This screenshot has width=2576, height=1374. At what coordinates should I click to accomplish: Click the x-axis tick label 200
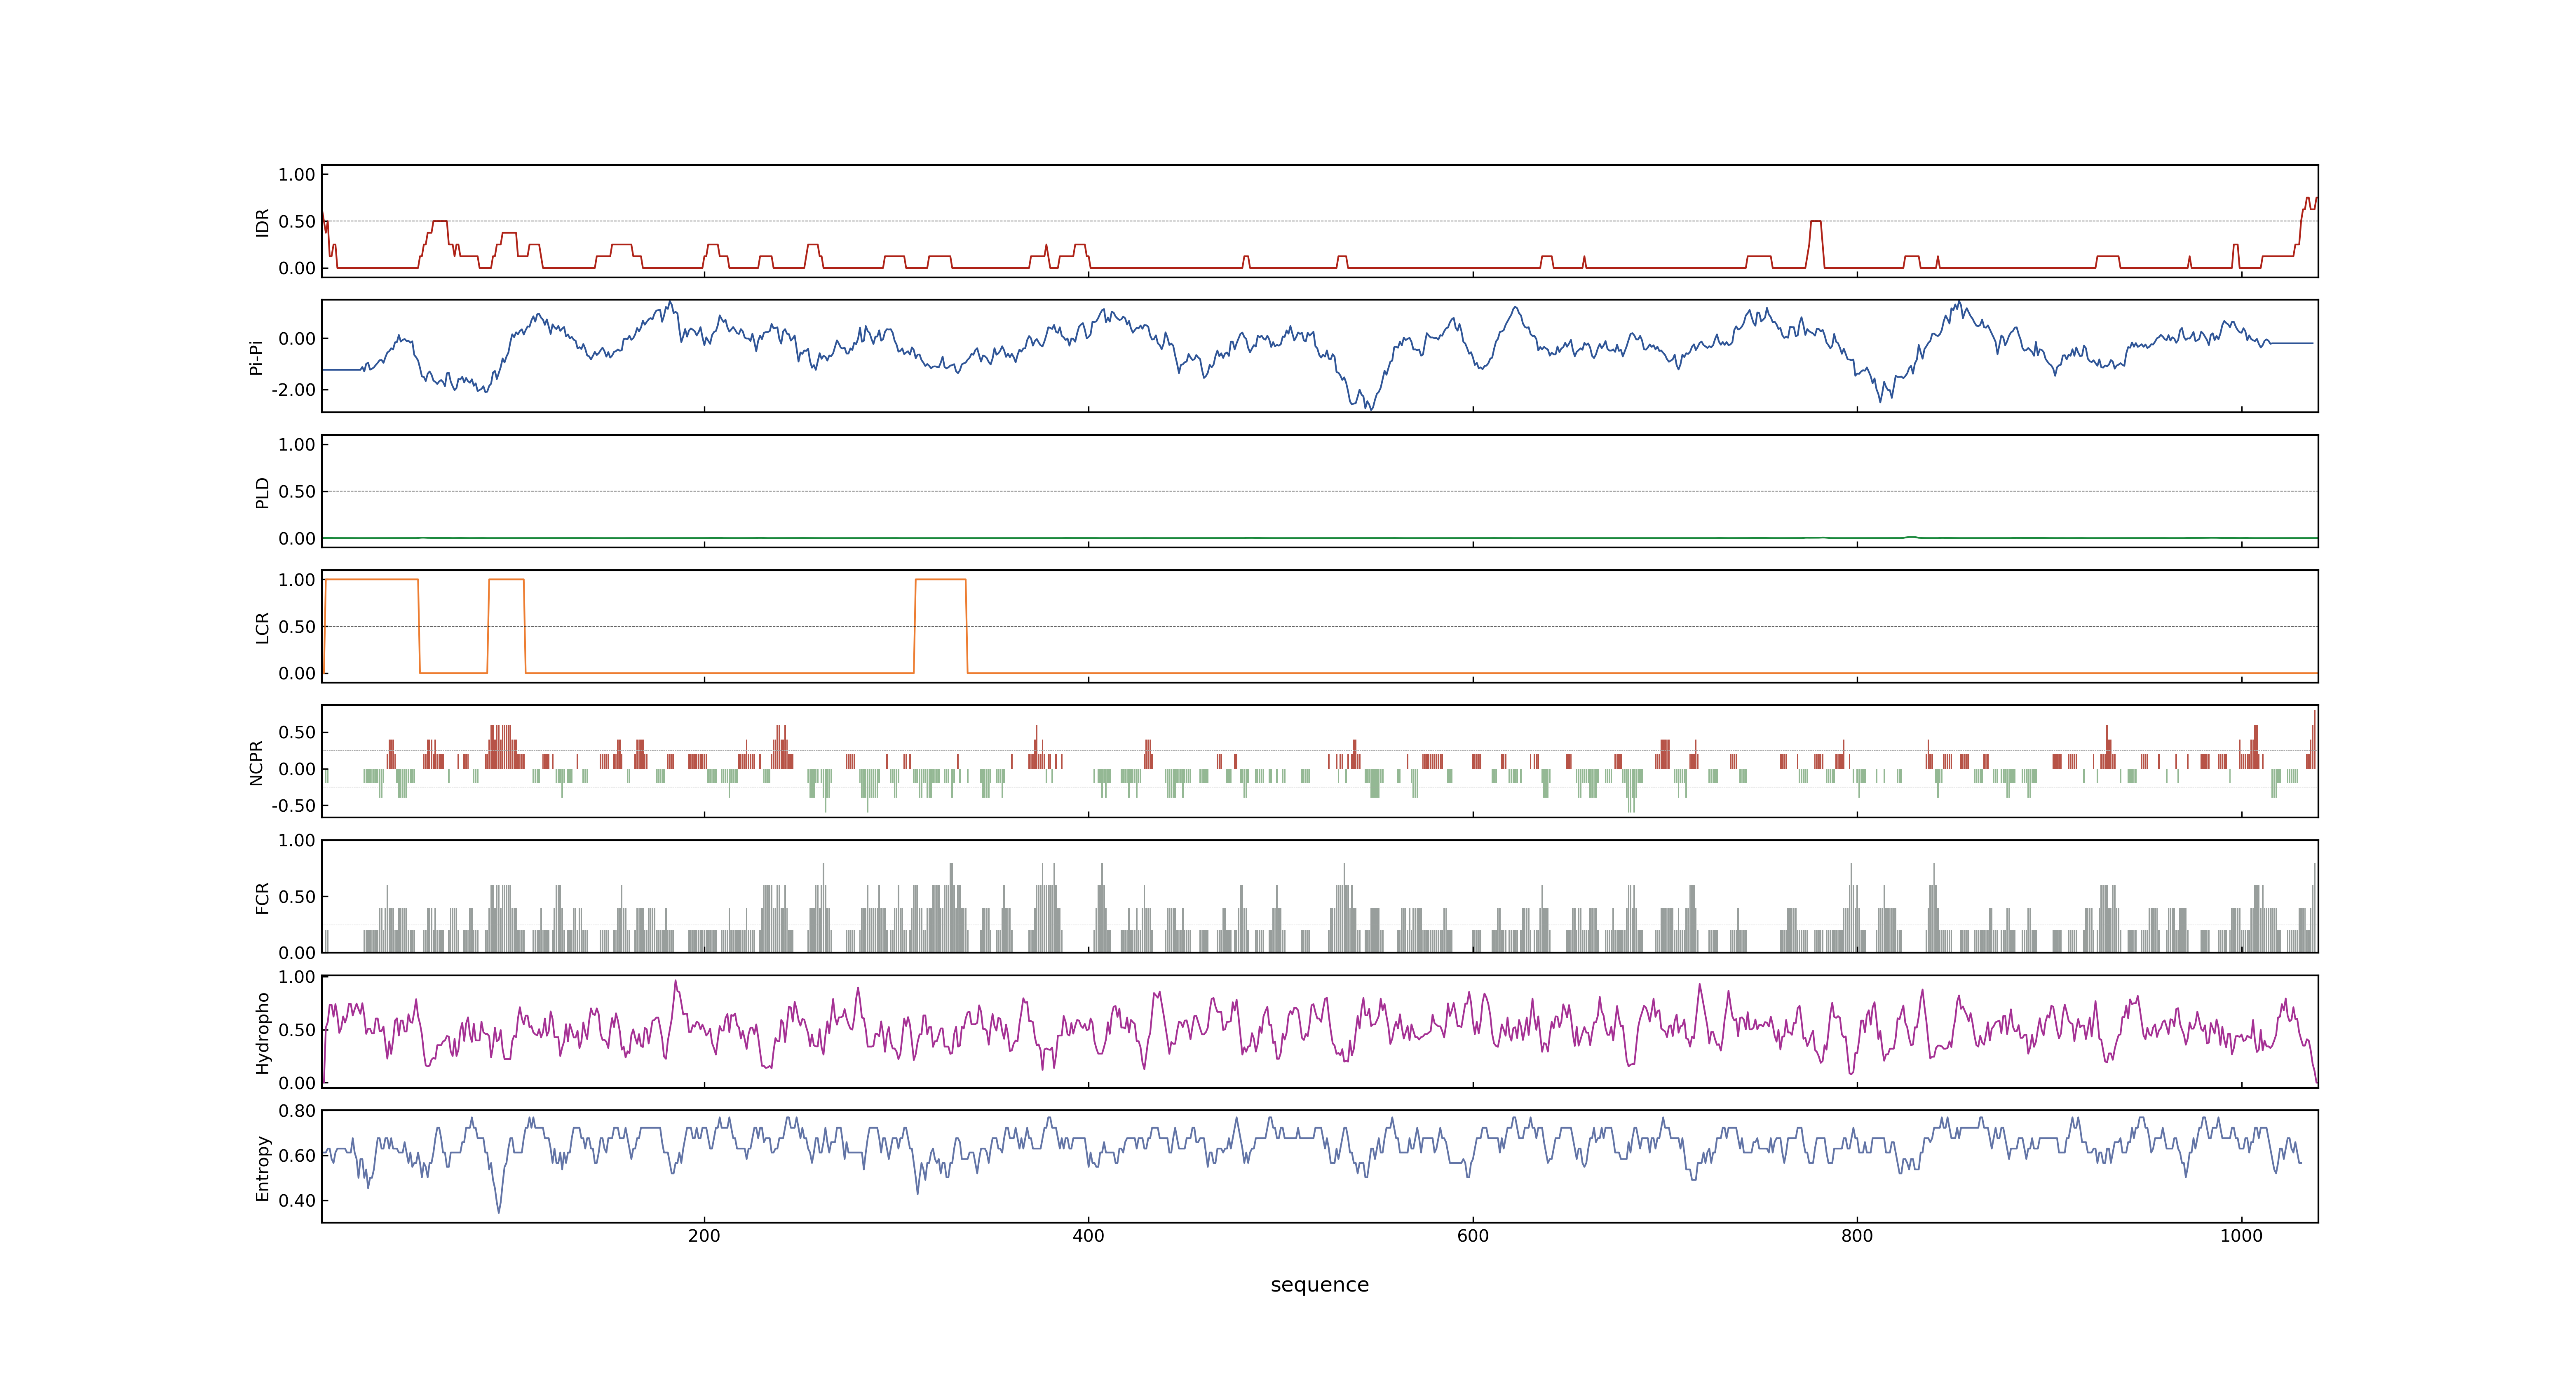pos(704,1236)
